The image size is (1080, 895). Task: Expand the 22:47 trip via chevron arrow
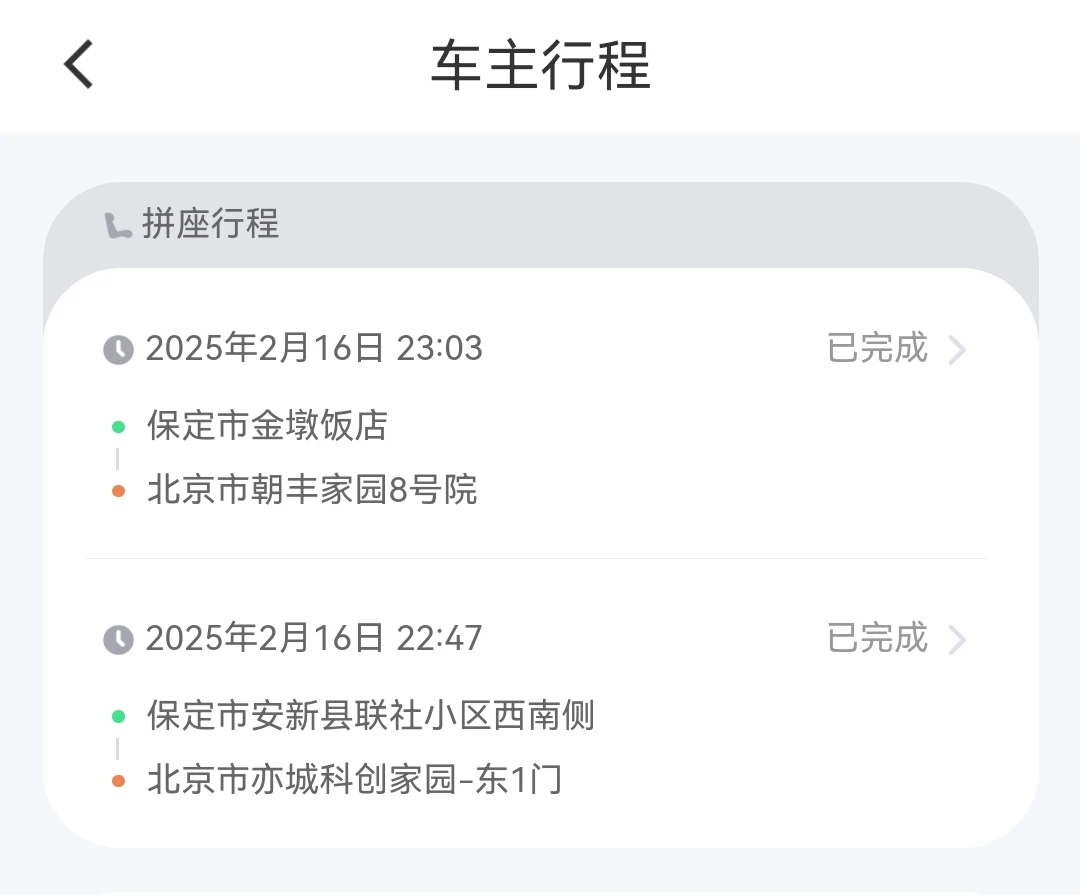coord(957,639)
